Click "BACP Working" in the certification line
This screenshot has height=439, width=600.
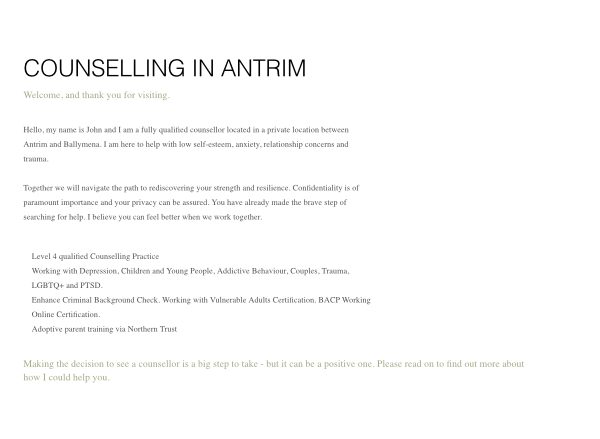(x=344, y=300)
